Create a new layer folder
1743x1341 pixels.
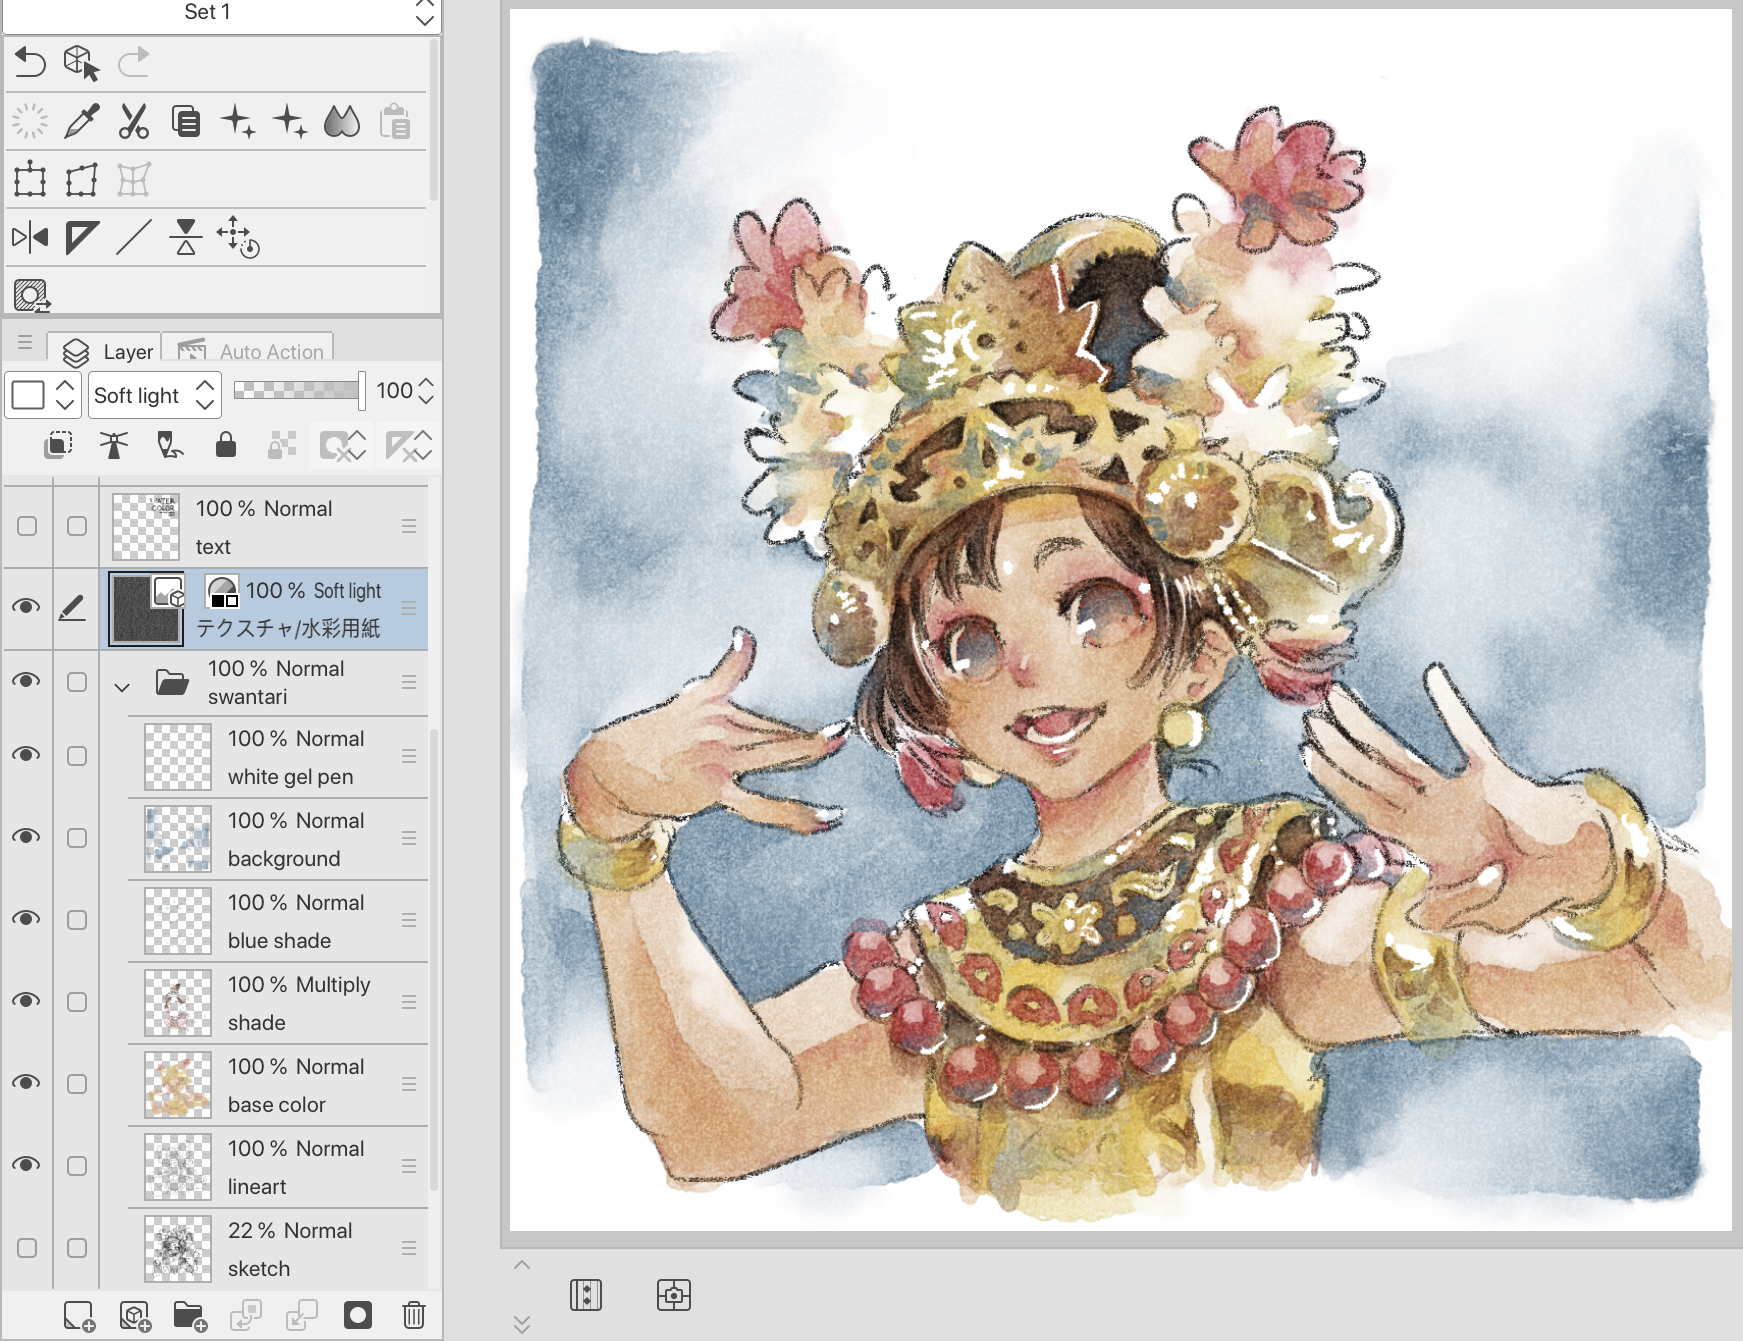tap(189, 1315)
